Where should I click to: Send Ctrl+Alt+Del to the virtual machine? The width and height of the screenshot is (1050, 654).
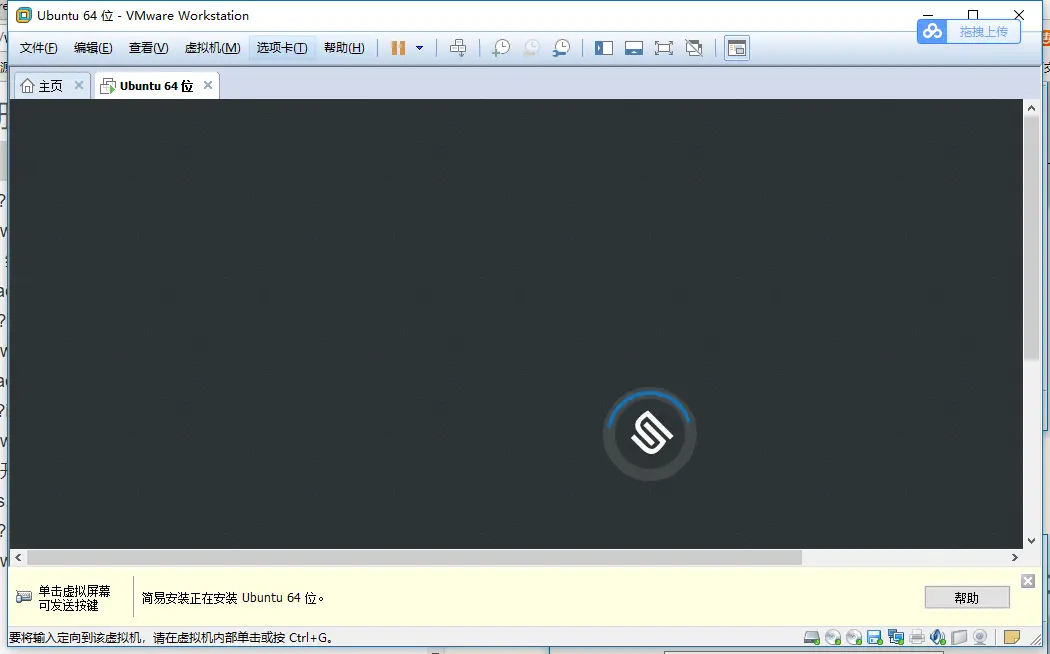click(458, 48)
